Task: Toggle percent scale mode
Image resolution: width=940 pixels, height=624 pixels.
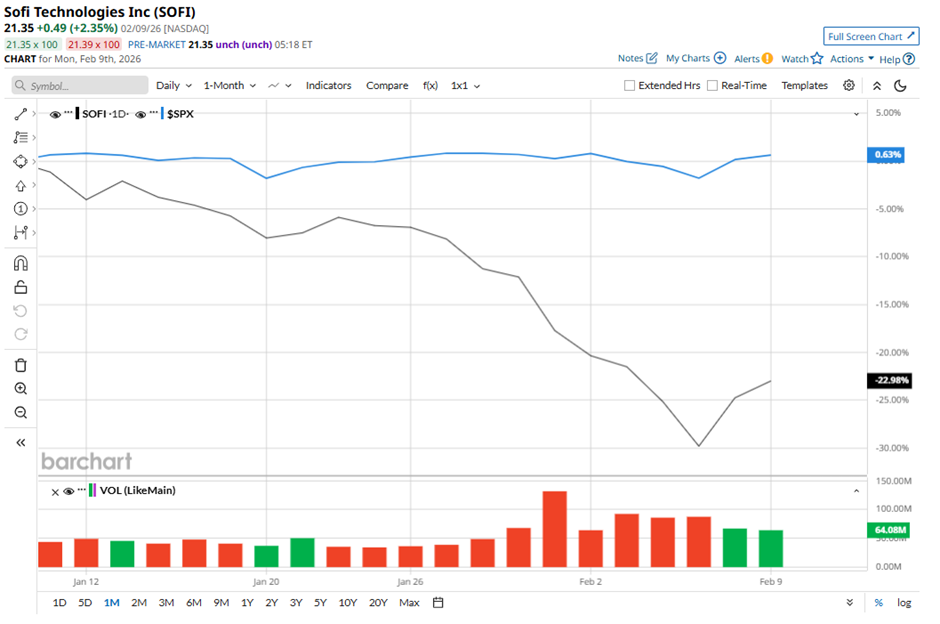Action: coord(878,602)
